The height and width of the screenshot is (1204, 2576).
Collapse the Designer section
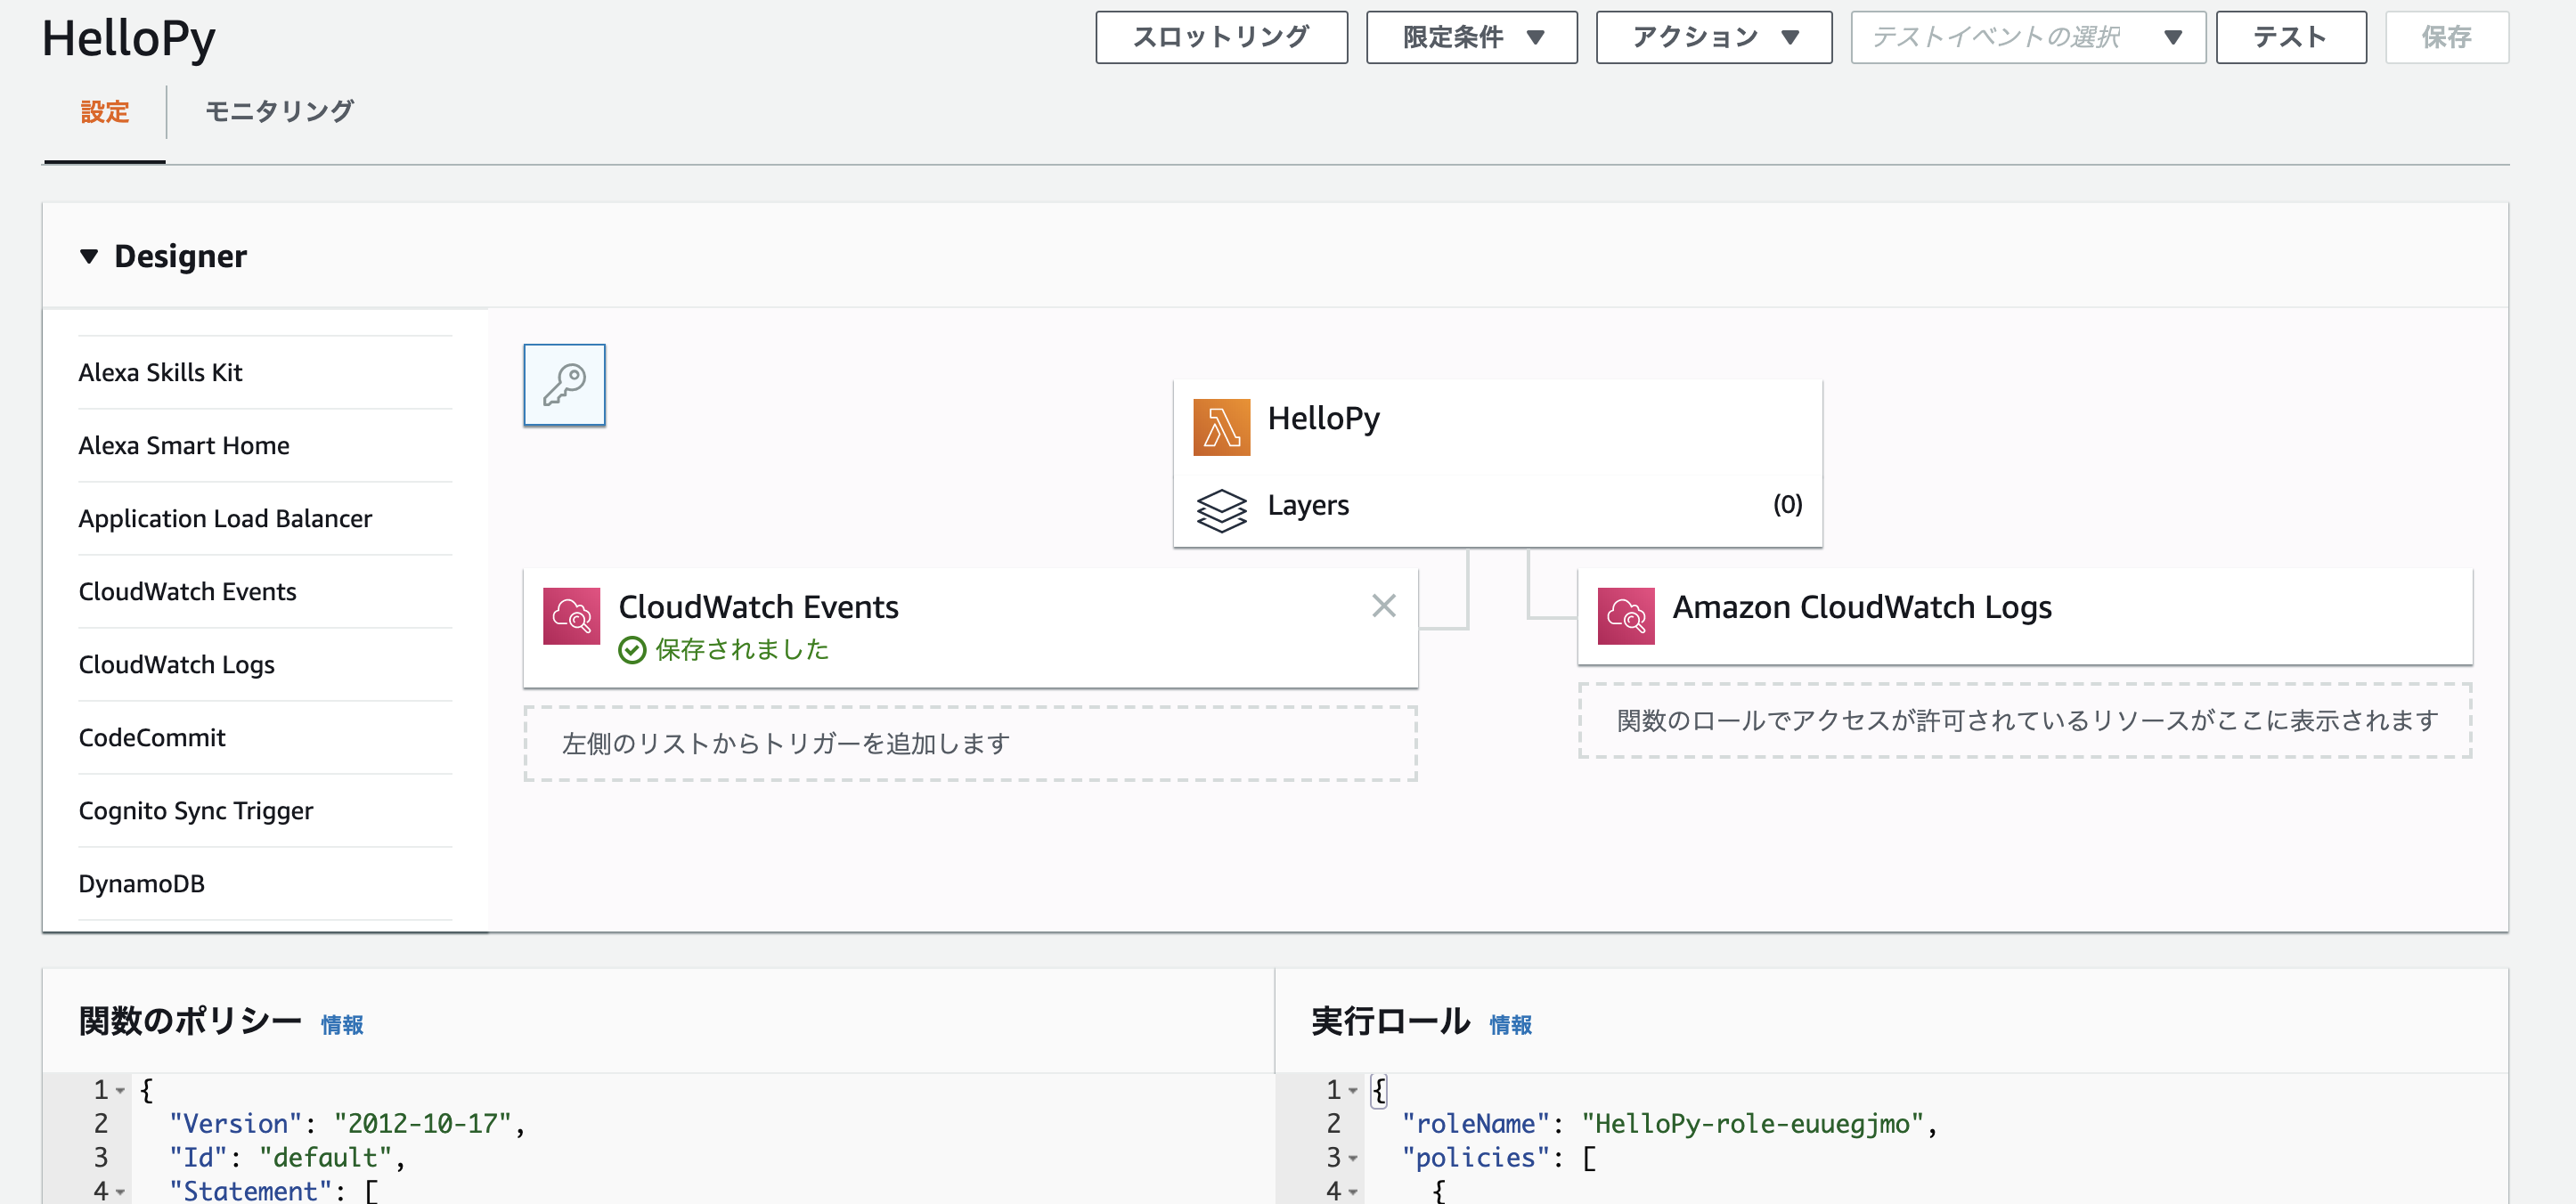click(90, 256)
